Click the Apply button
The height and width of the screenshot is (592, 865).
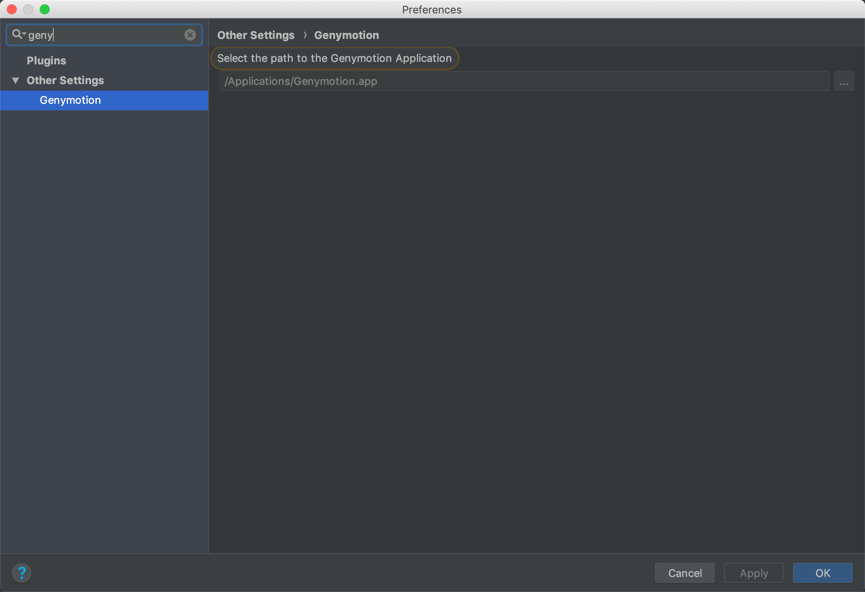tap(754, 573)
